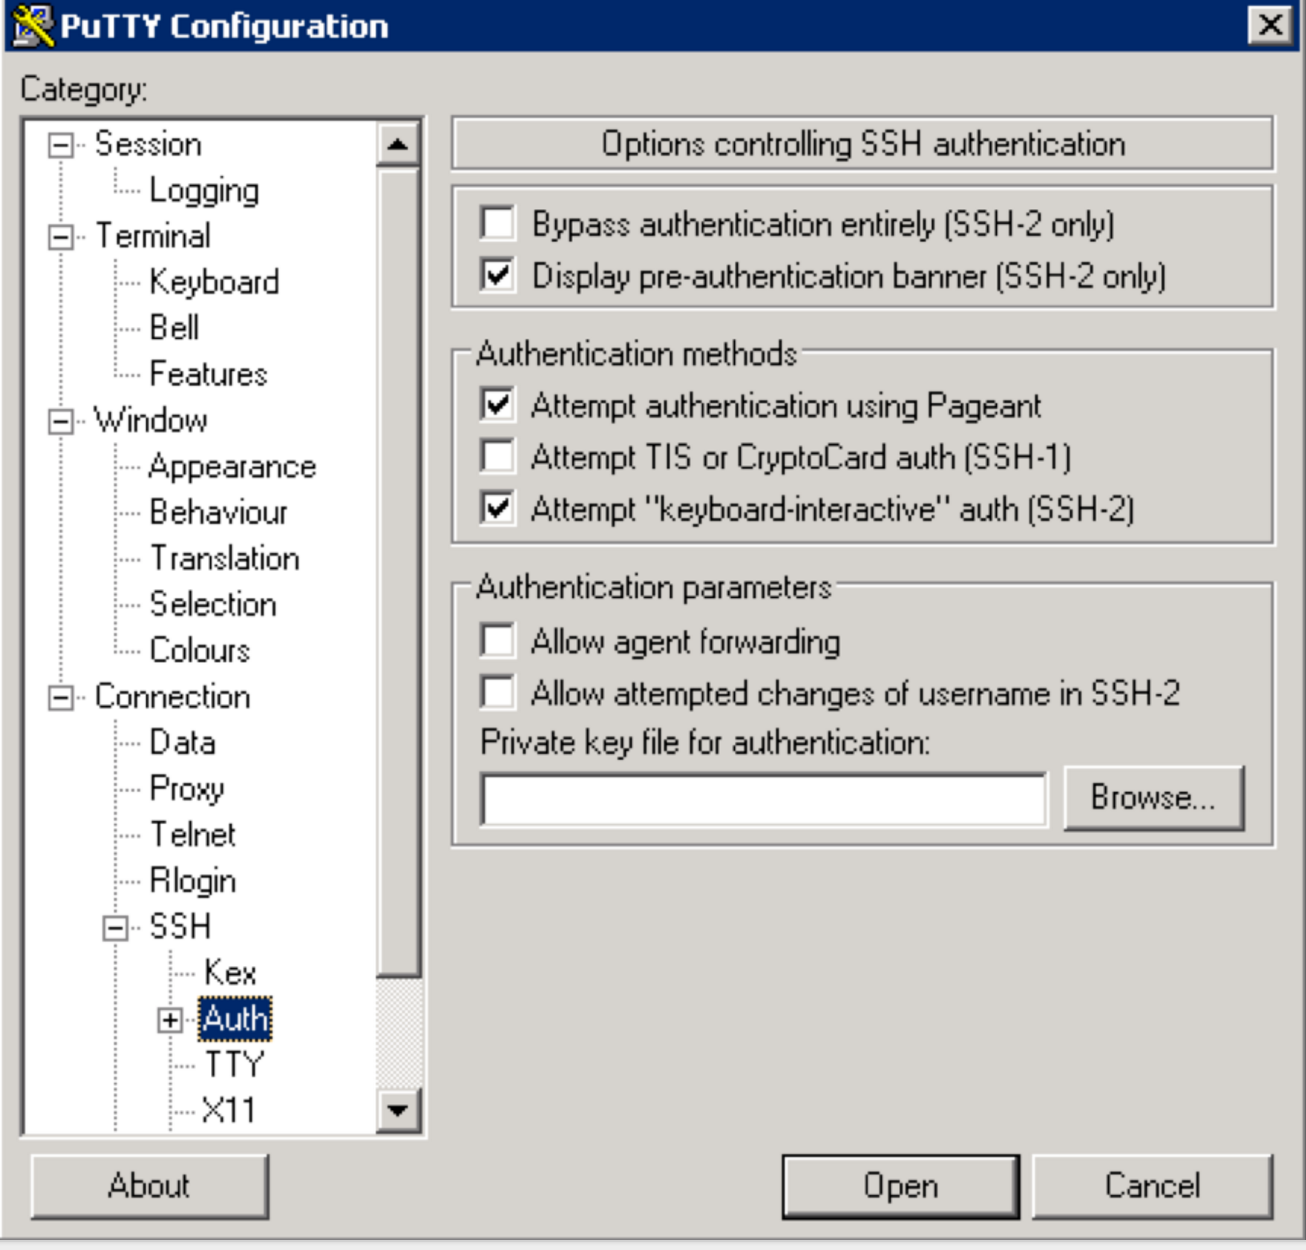Close the PuTTY Configuration window
The image size is (1306, 1250).
[x=1270, y=25]
